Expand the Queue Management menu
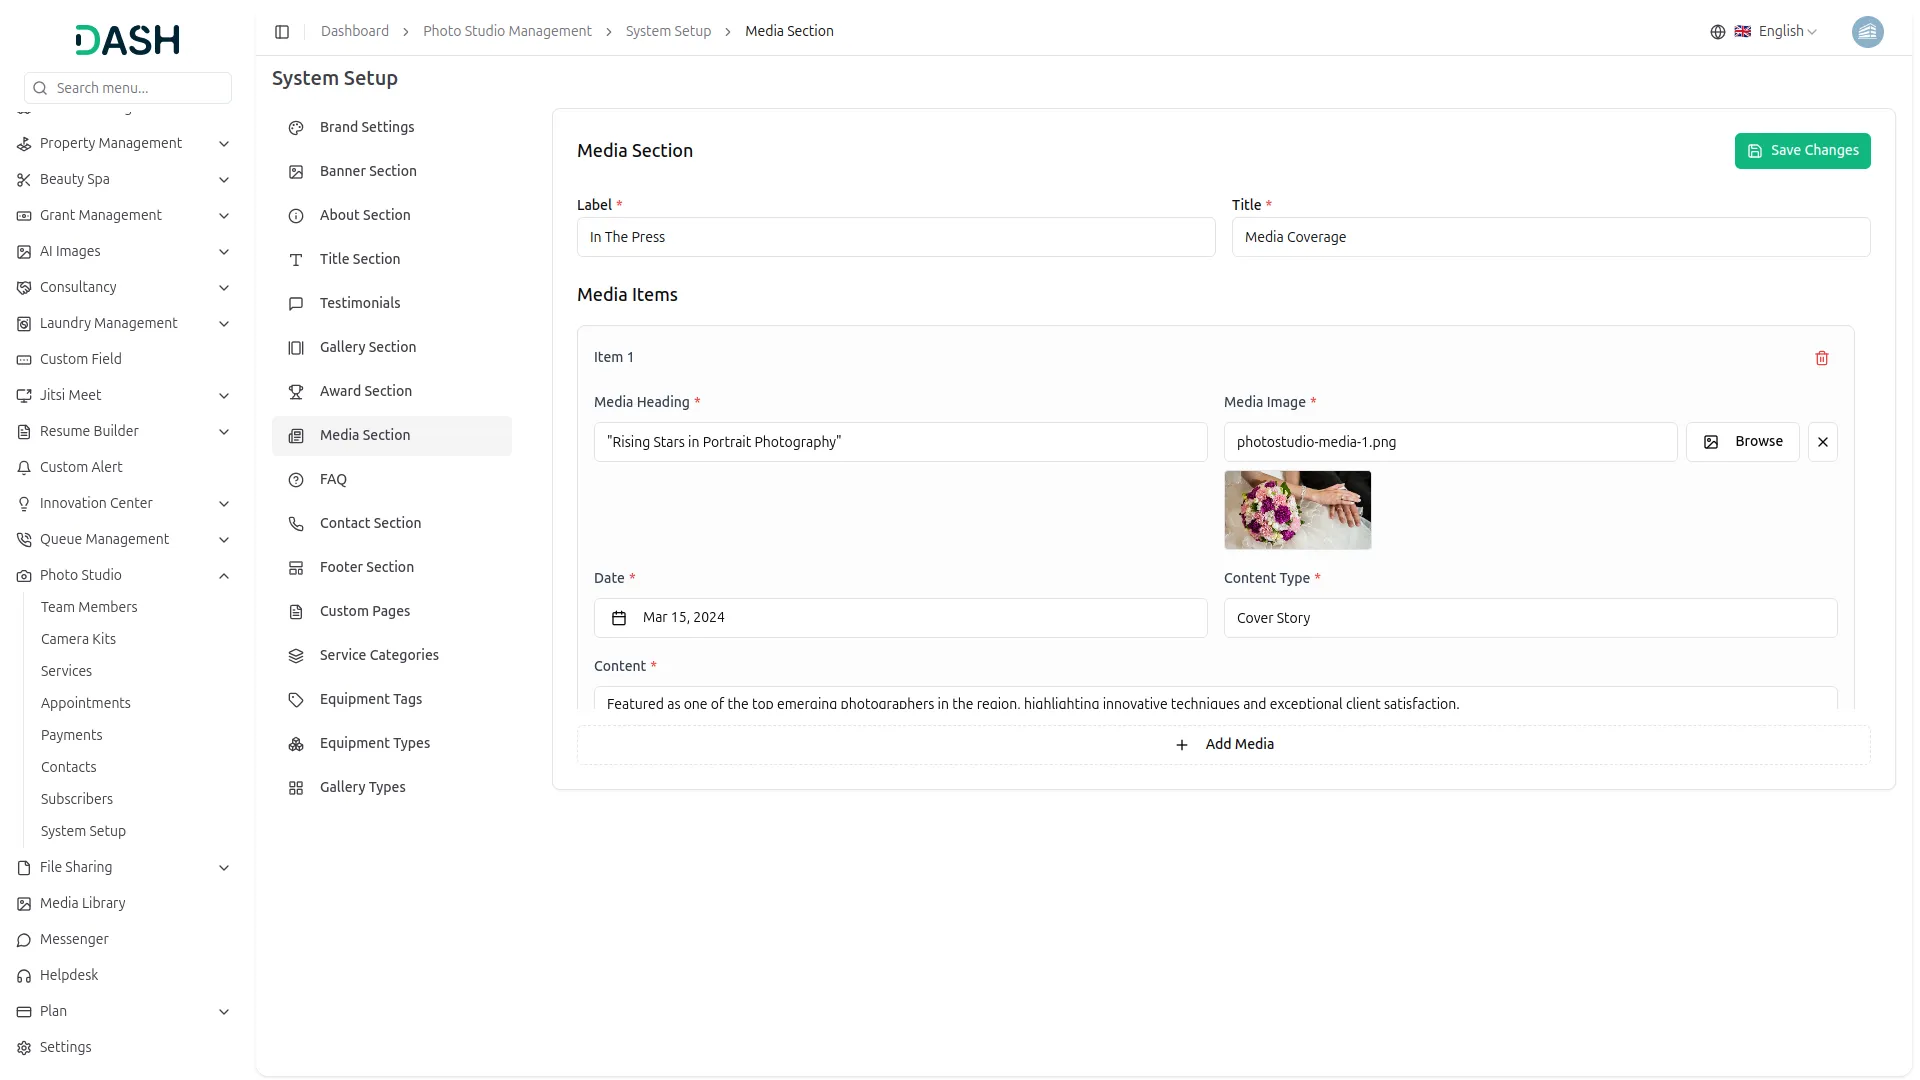This screenshot has height=1080, width=1920. 224,540
